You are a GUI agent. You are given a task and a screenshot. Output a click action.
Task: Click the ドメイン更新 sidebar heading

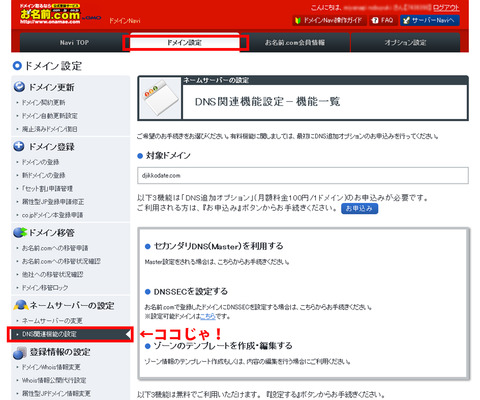pos(52,87)
